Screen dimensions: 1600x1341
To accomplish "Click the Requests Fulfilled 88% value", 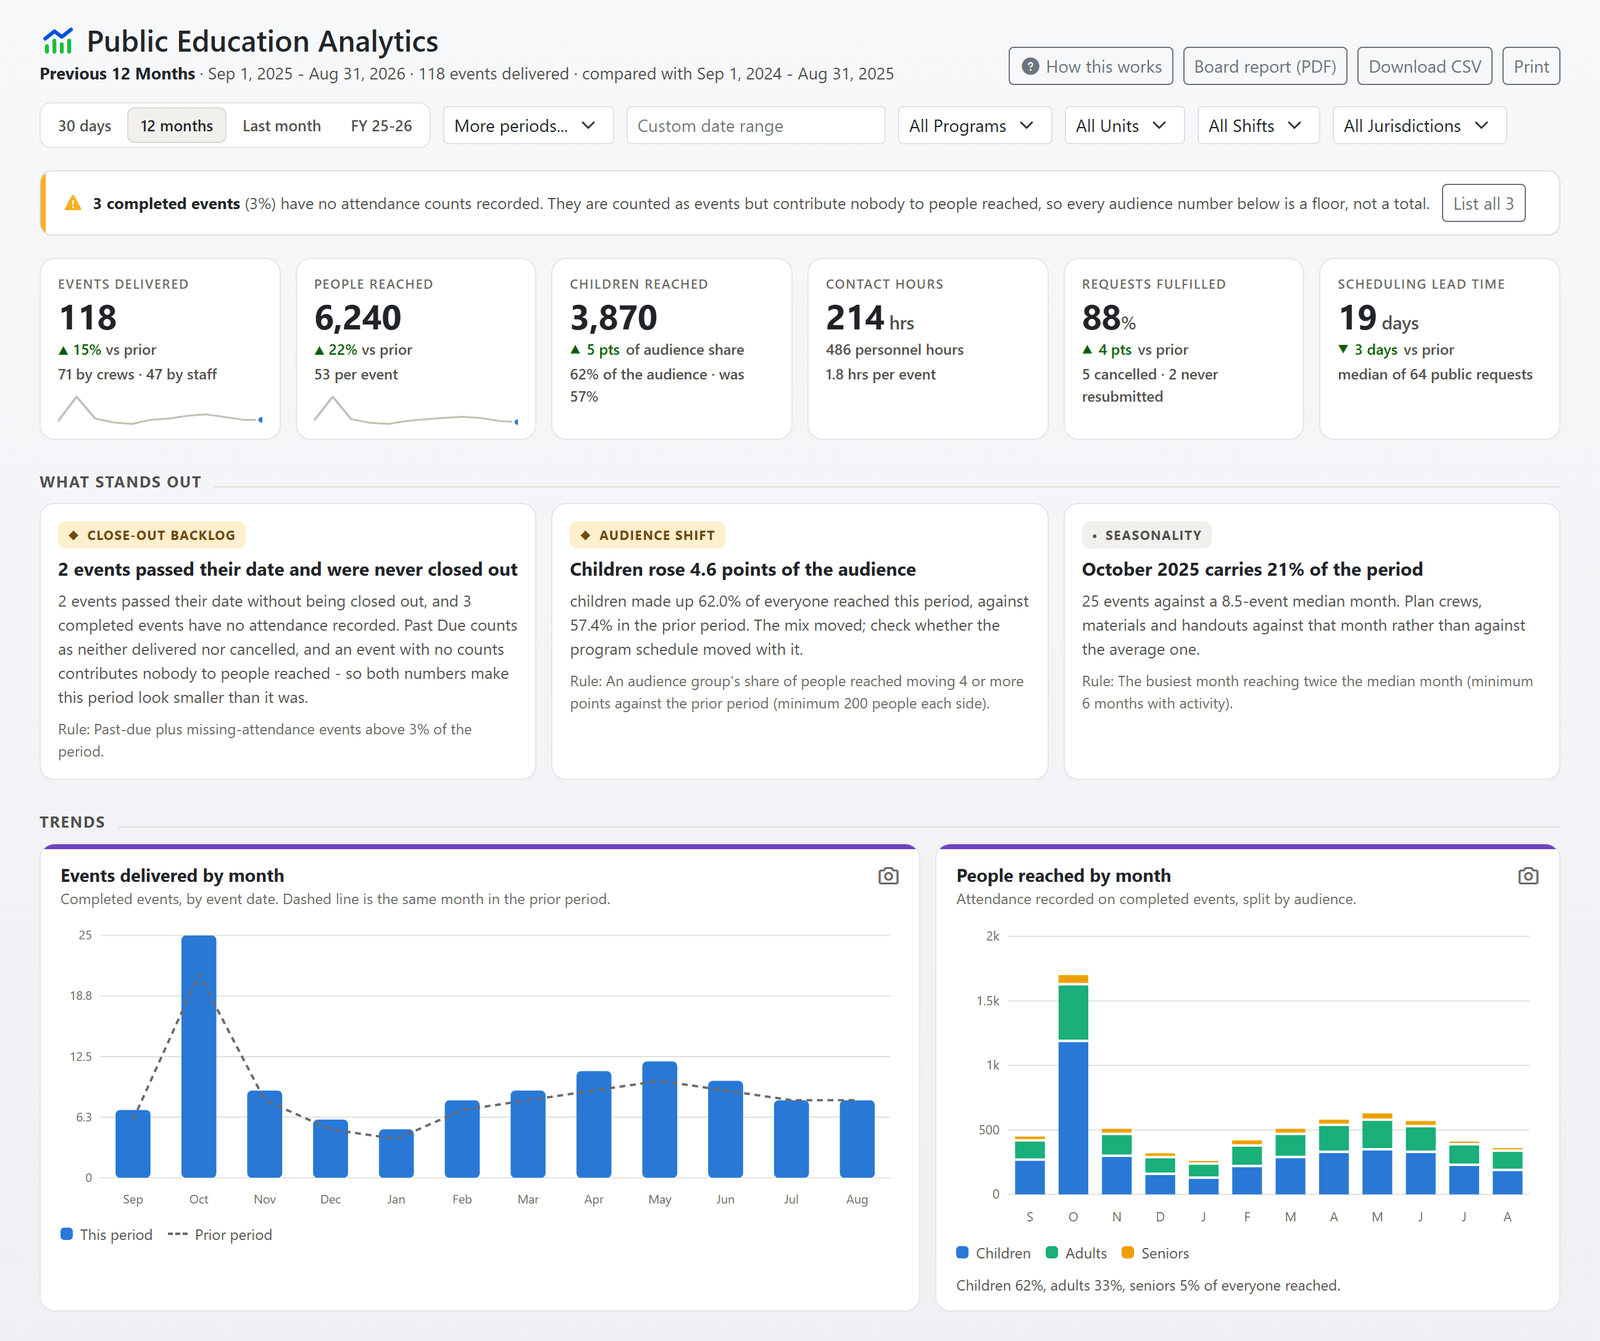I will coord(1109,318).
